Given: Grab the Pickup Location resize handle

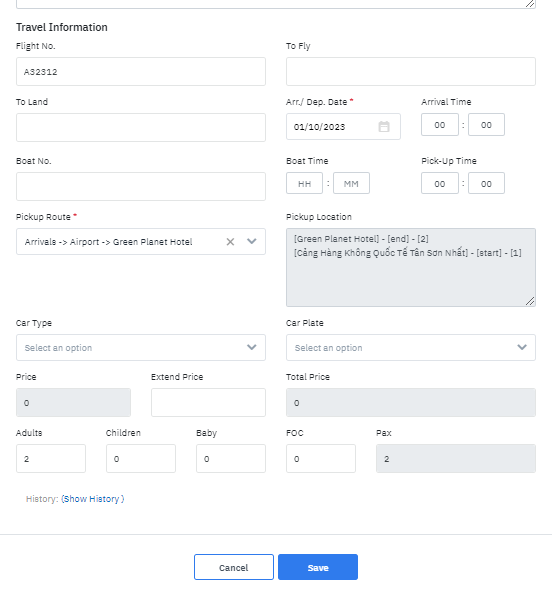Looking at the screenshot, I should (x=530, y=301).
